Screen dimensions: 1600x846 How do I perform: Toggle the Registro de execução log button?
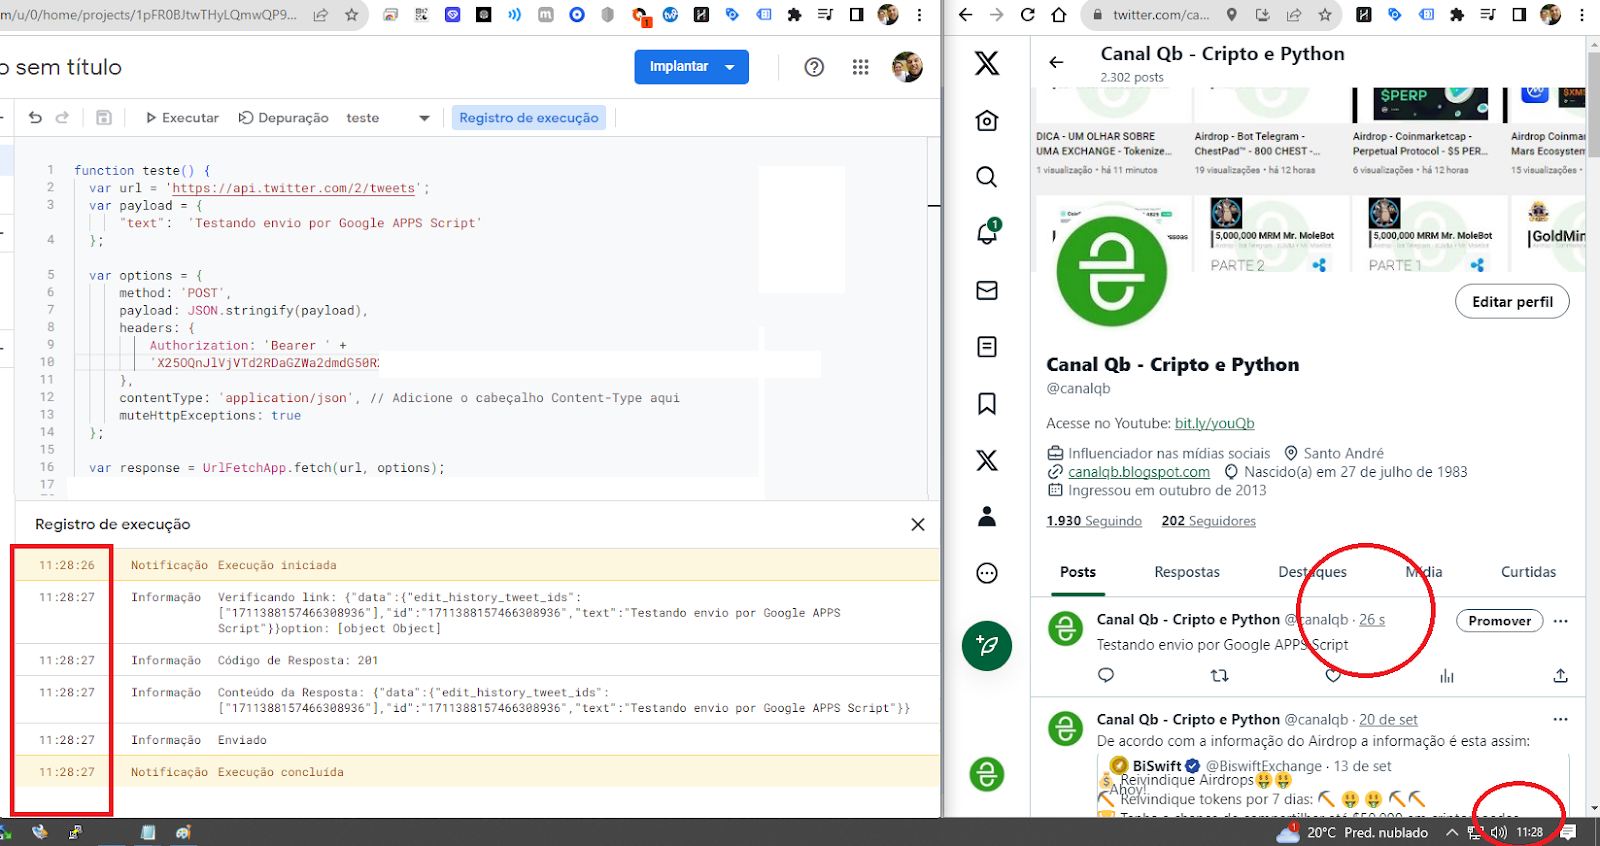tap(529, 117)
